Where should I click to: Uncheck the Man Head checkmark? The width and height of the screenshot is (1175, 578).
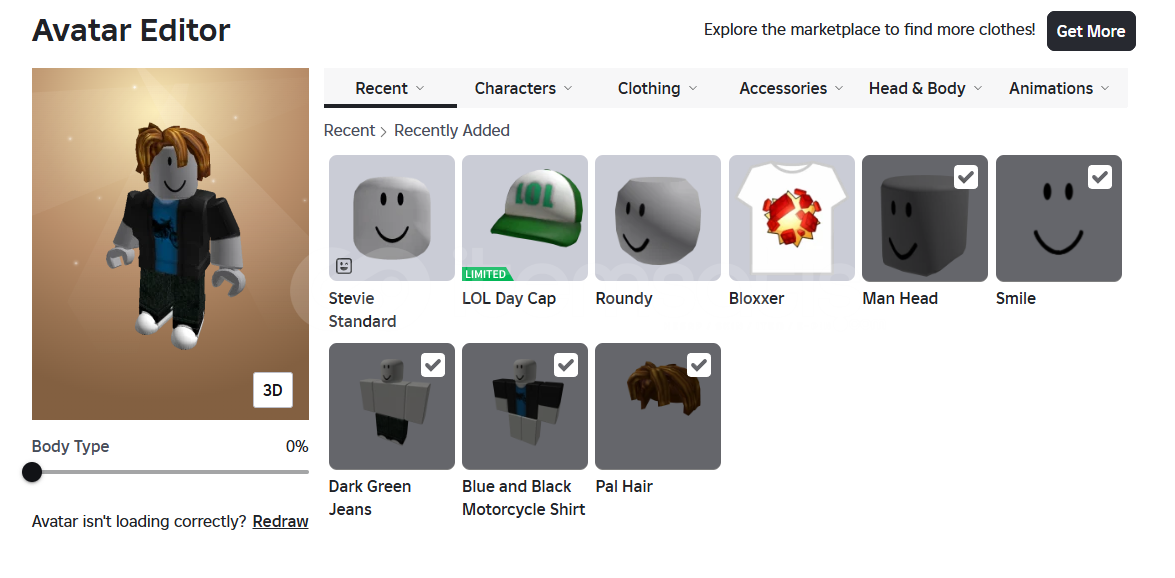[x=966, y=177]
